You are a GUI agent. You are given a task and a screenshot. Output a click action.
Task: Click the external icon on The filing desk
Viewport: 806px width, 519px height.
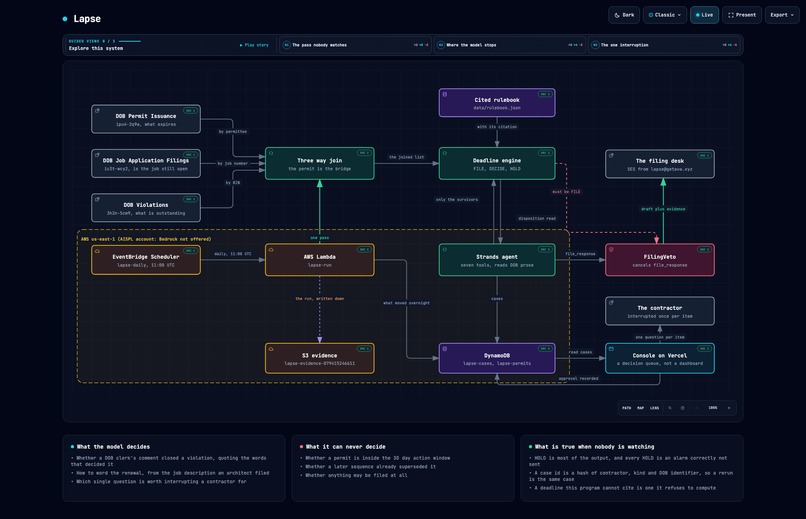pos(611,155)
